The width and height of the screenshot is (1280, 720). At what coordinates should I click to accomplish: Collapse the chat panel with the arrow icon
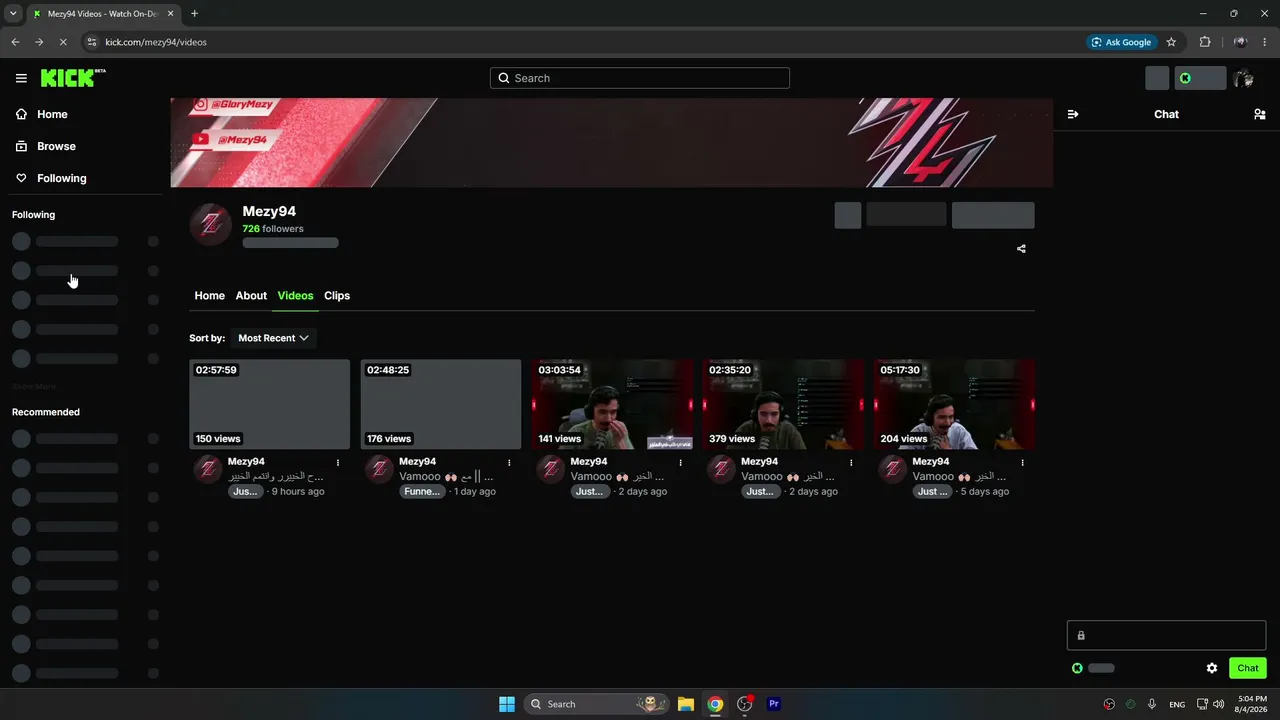tap(1073, 114)
